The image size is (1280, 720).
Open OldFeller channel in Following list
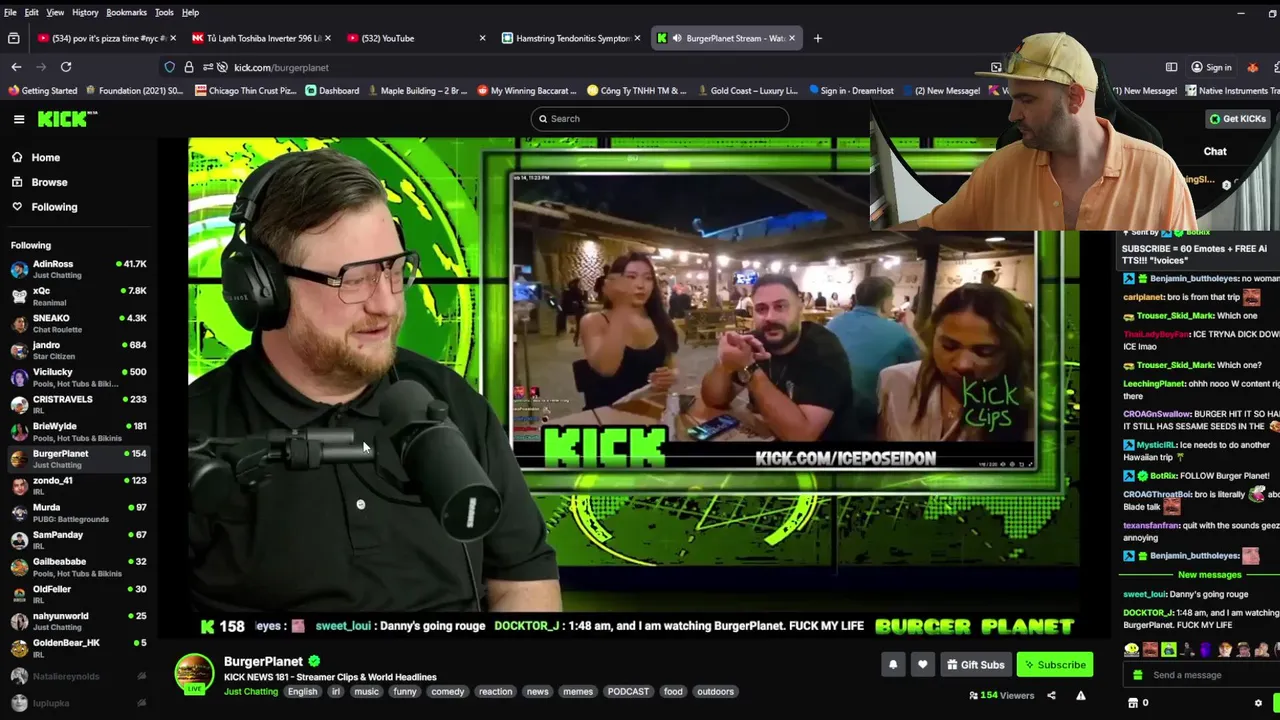(78, 594)
